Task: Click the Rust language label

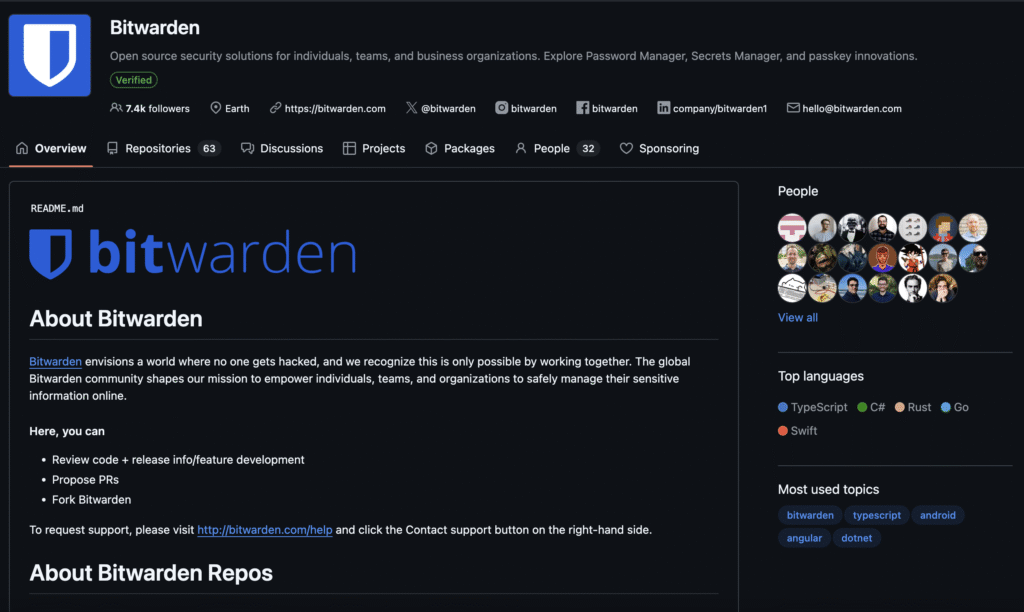Action: (919, 407)
